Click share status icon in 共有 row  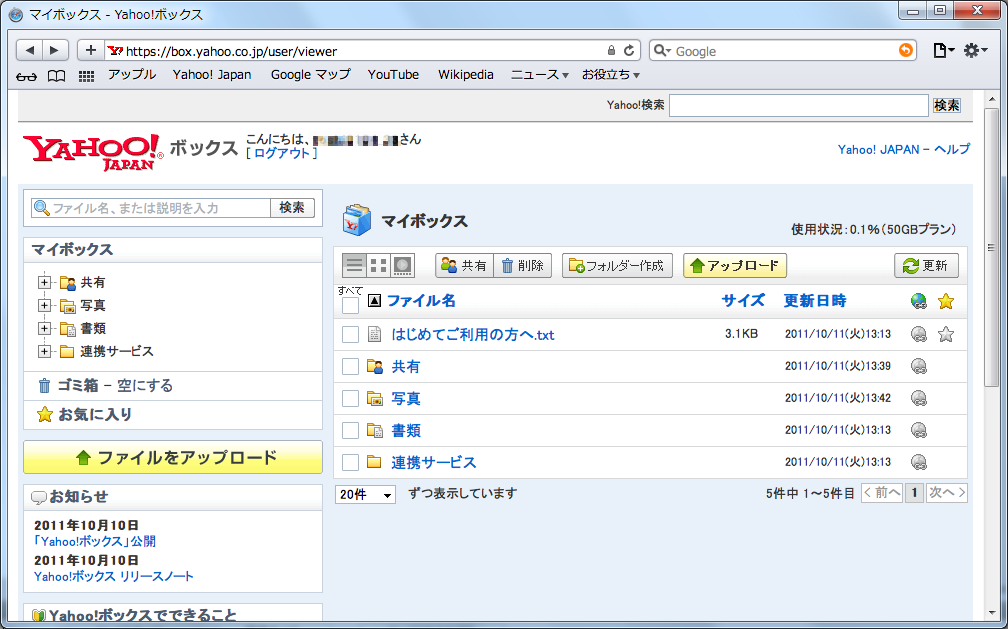point(919,366)
